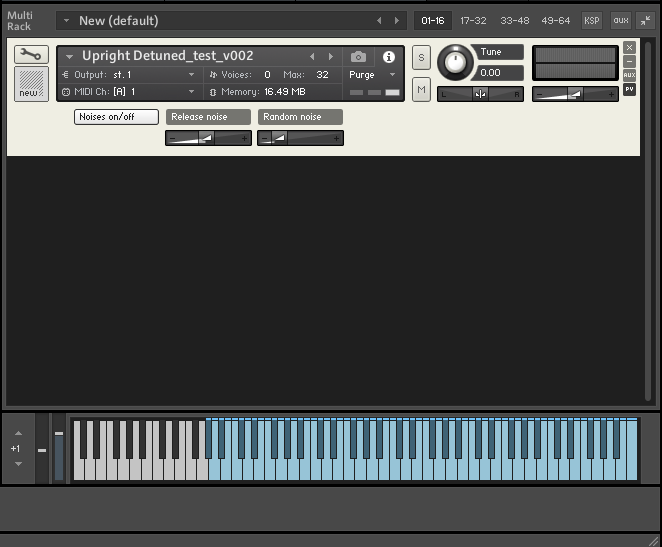
Task: Adjust the Release noise volume slider
Action: [208, 138]
